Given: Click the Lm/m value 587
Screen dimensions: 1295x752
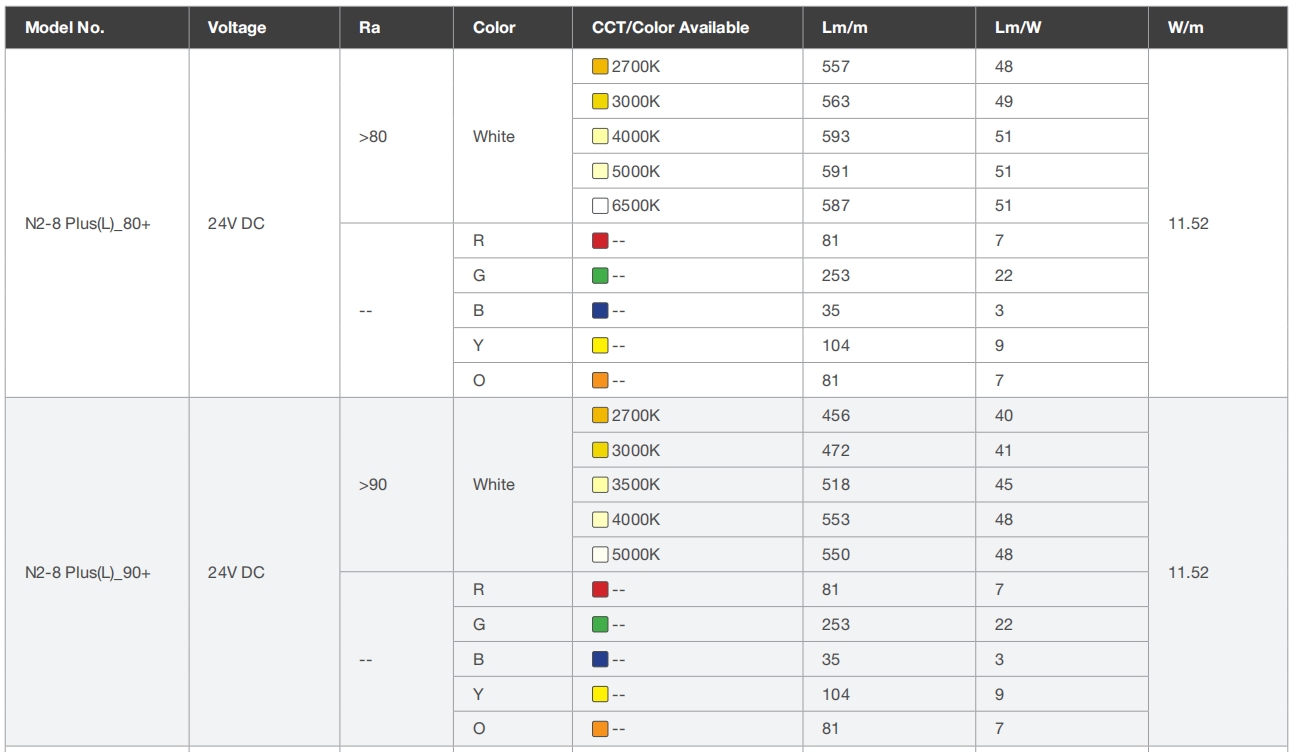Looking at the screenshot, I should [x=835, y=206].
